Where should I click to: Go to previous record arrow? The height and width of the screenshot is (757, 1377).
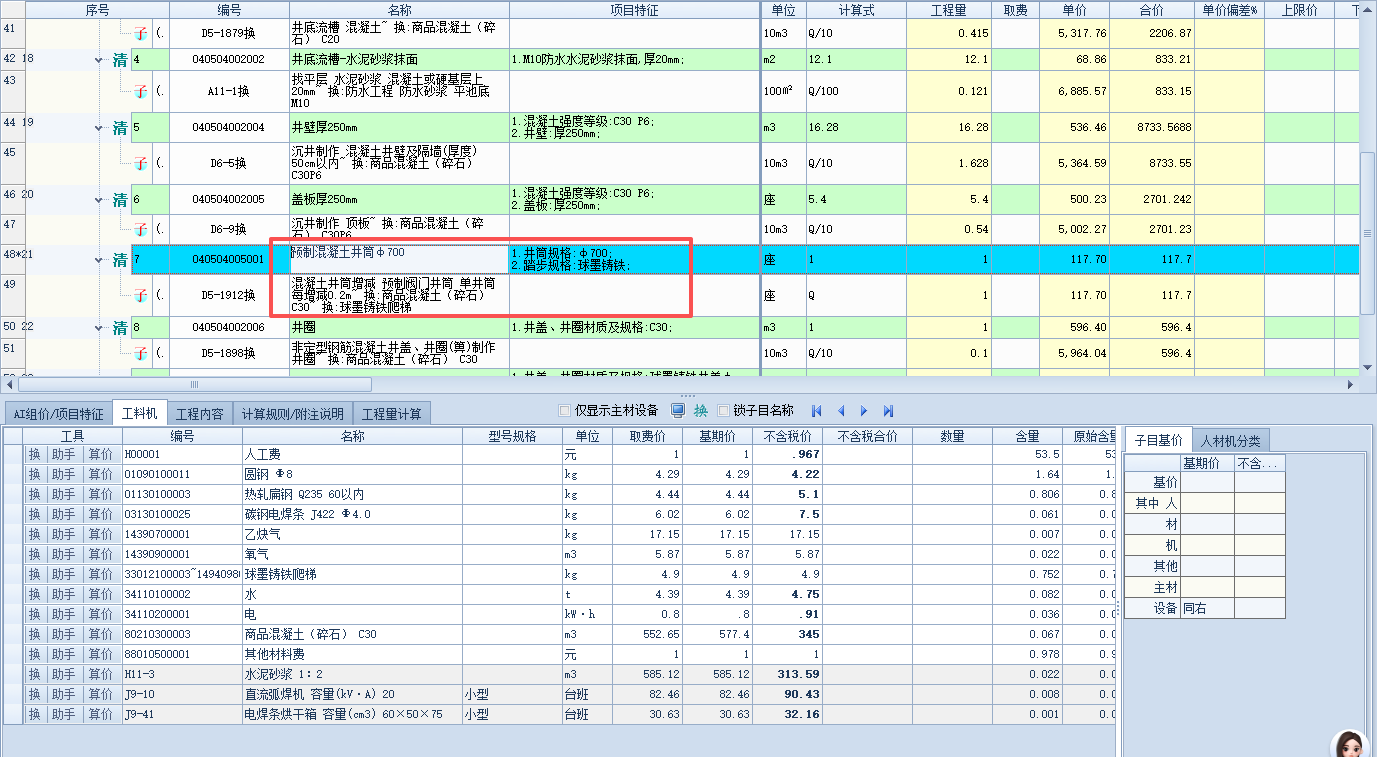click(x=841, y=411)
